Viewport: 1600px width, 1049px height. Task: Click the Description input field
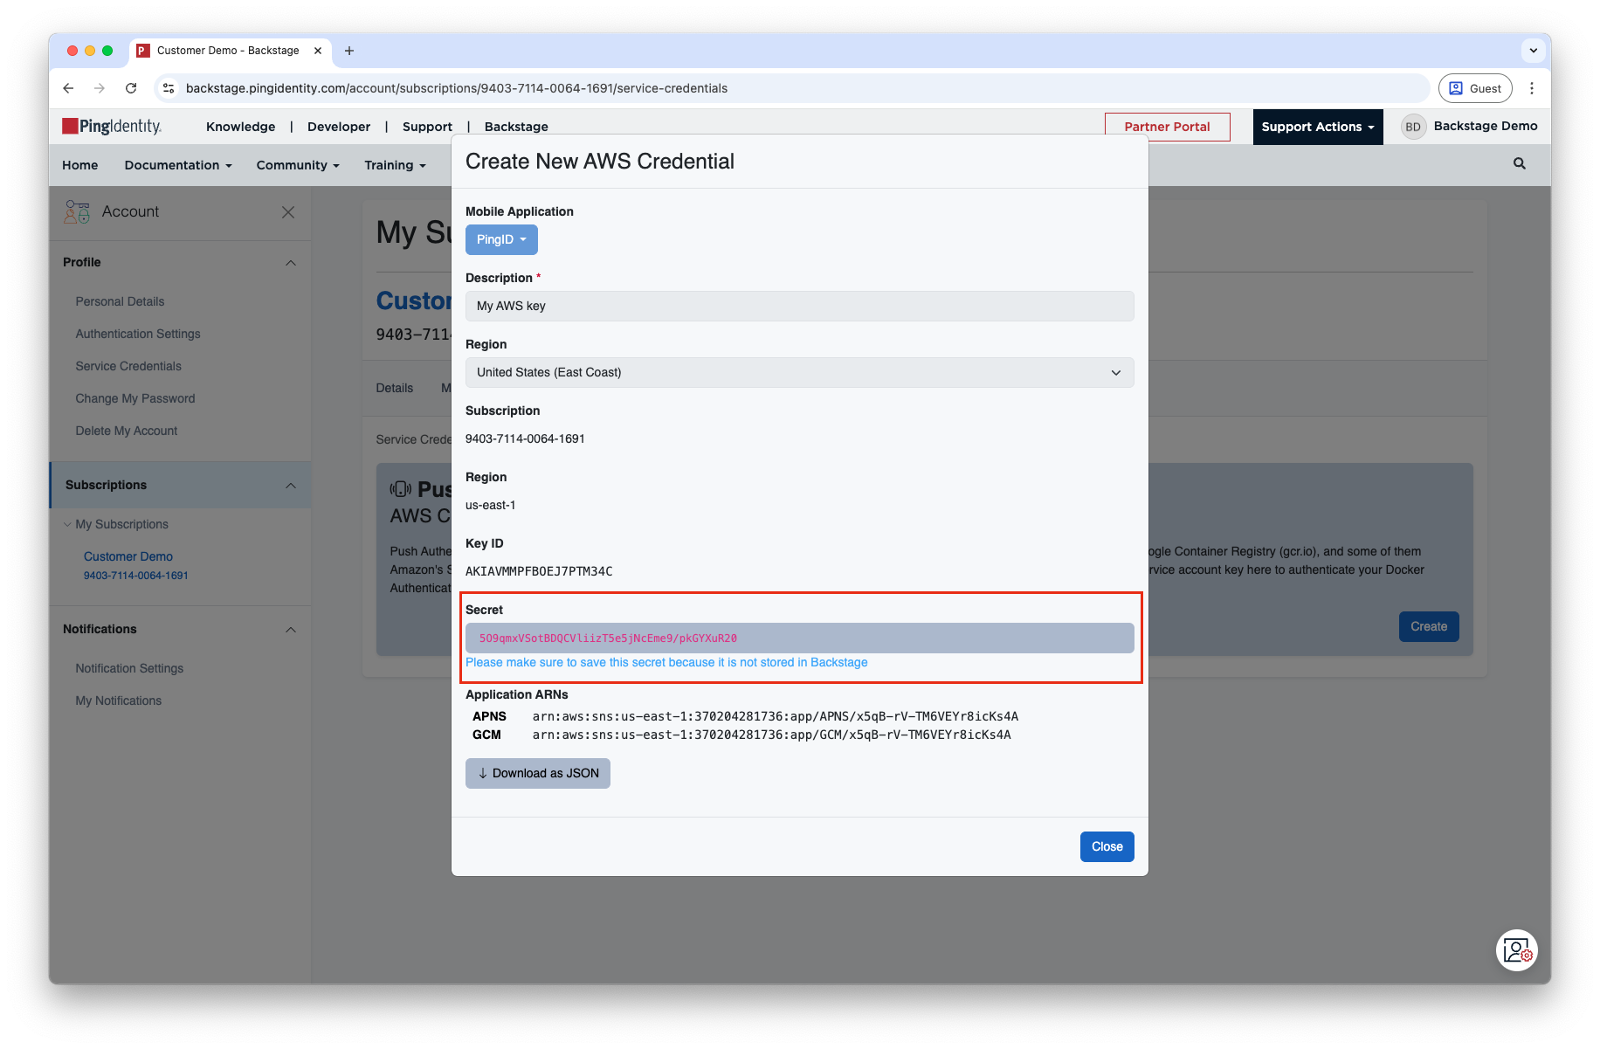tap(799, 306)
